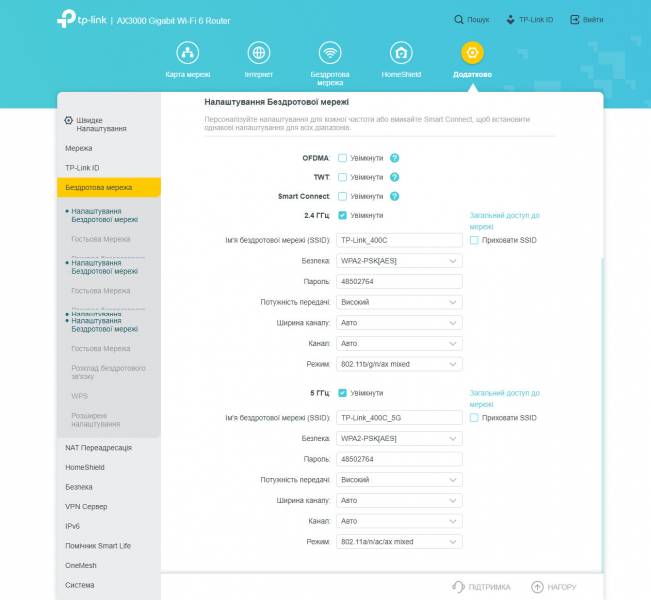Screen dimensions: 651x600
Task: Click the Карта мережі network map icon
Action: click(188, 53)
